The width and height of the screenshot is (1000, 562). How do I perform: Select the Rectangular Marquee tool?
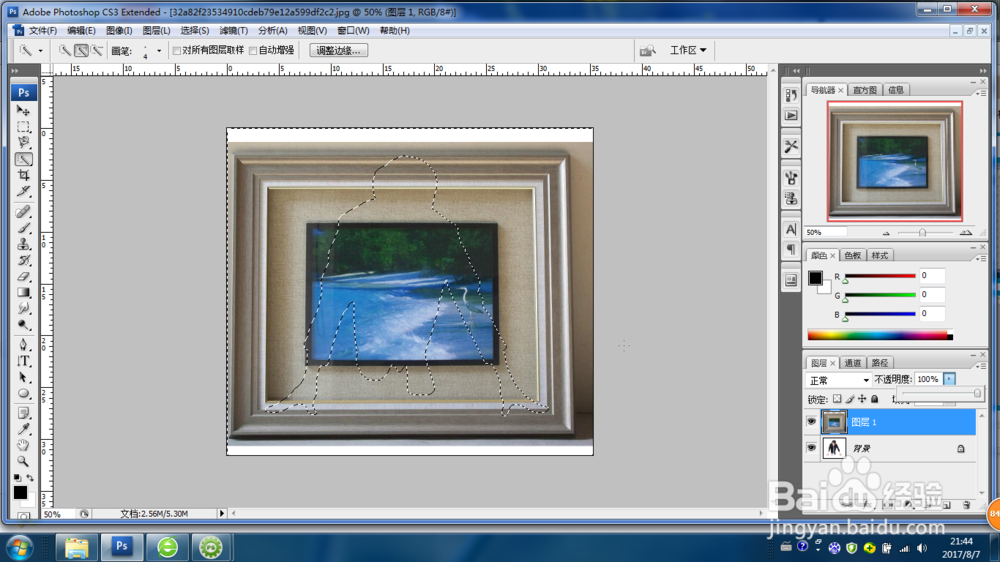click(x=24, y=126)
